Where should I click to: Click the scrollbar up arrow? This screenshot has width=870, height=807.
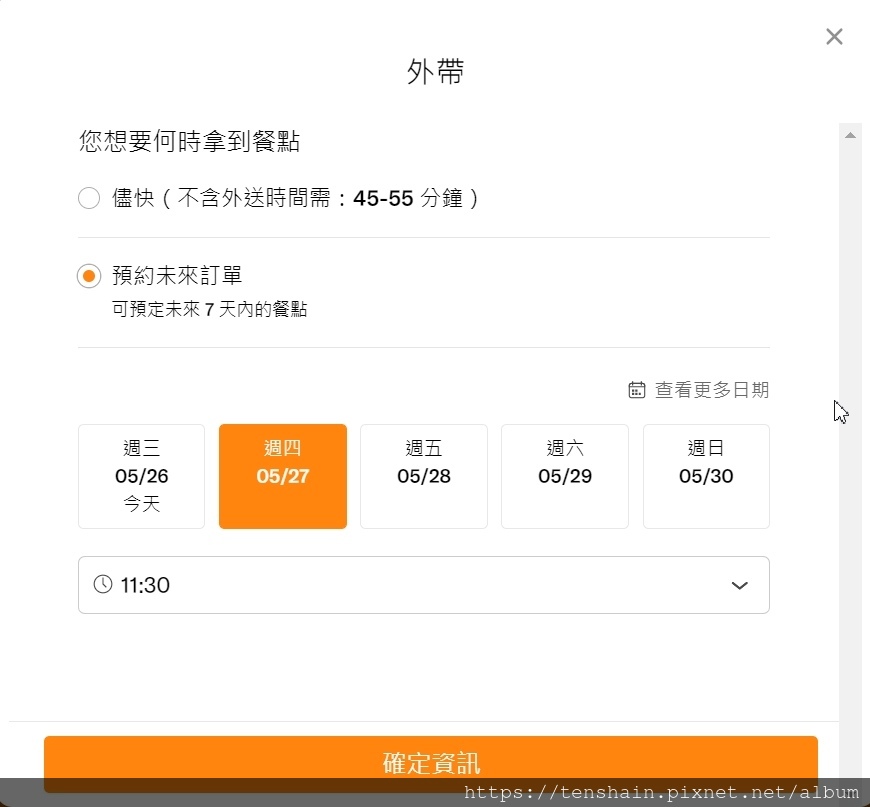coord(850,134)
